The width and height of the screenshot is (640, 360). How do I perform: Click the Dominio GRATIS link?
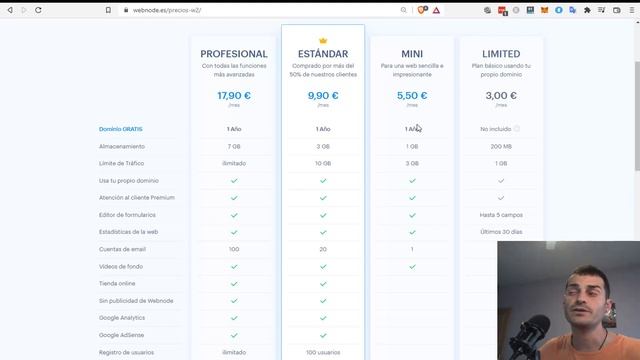(120, 129)
